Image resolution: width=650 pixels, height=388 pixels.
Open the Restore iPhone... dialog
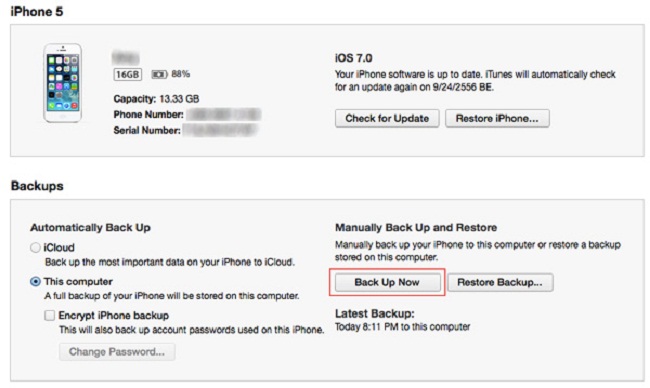click(497, 119)
